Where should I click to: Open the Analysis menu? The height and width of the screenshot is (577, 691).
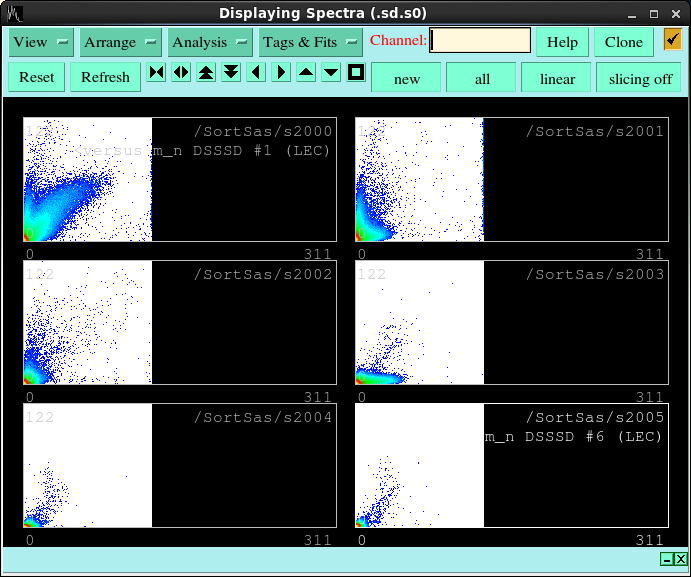[x=210, y=42]
